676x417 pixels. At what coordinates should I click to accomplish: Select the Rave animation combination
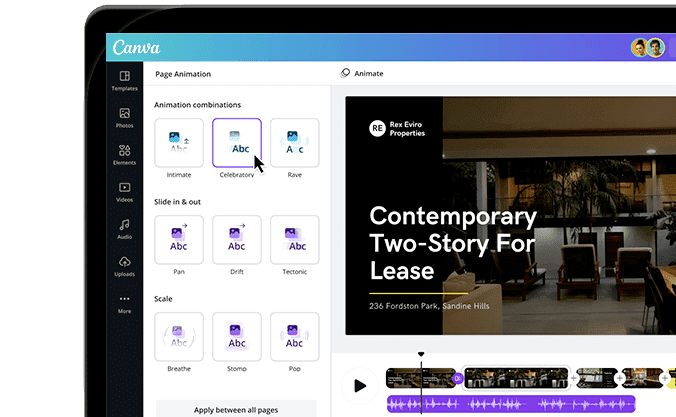click(294, 143)
